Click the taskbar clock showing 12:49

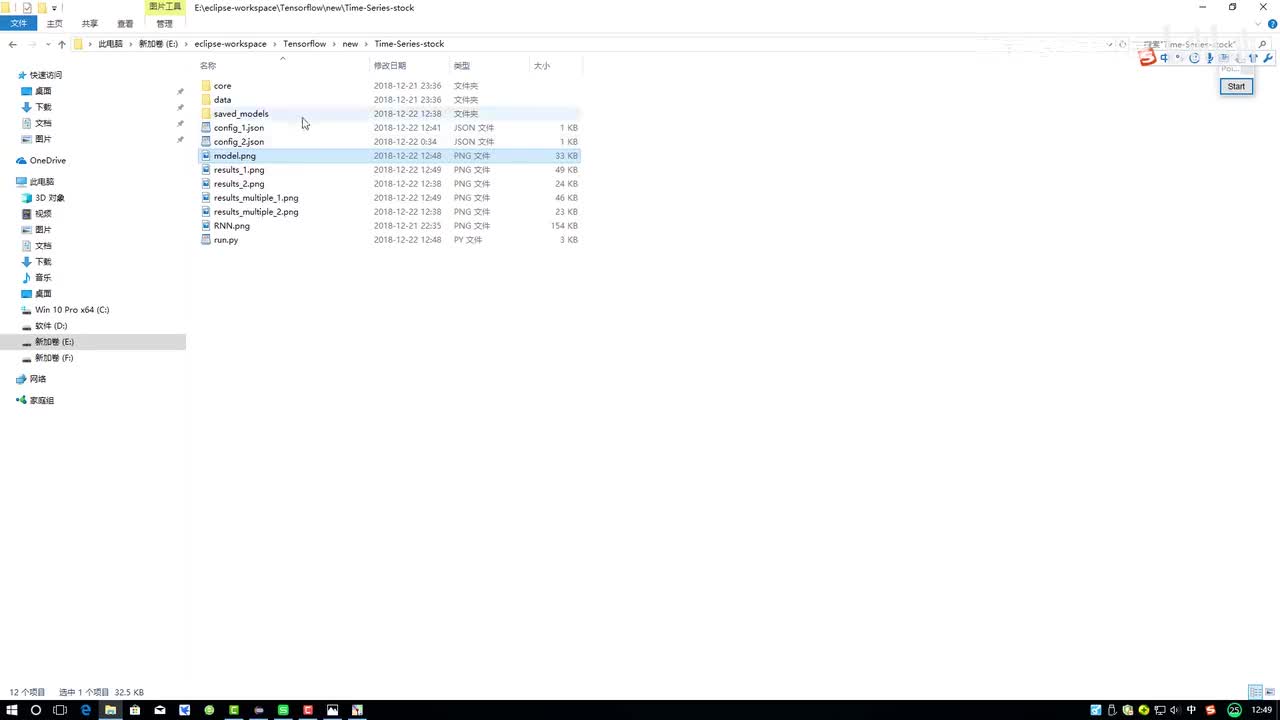tap(1262, 710)
